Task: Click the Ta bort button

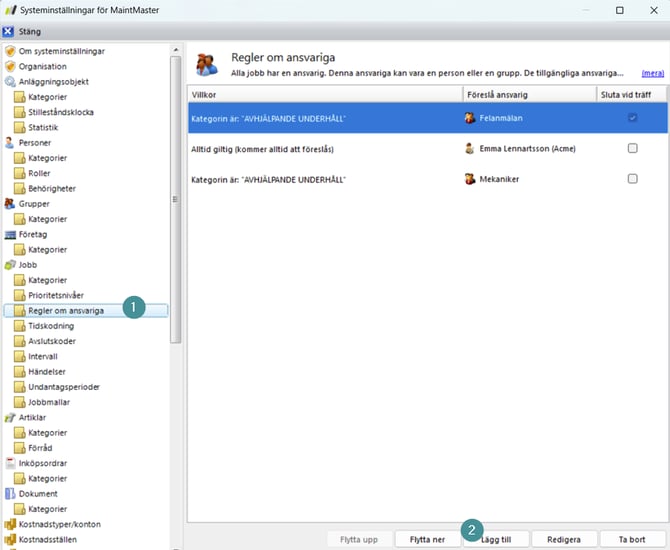Action: (x=632, y=540)
